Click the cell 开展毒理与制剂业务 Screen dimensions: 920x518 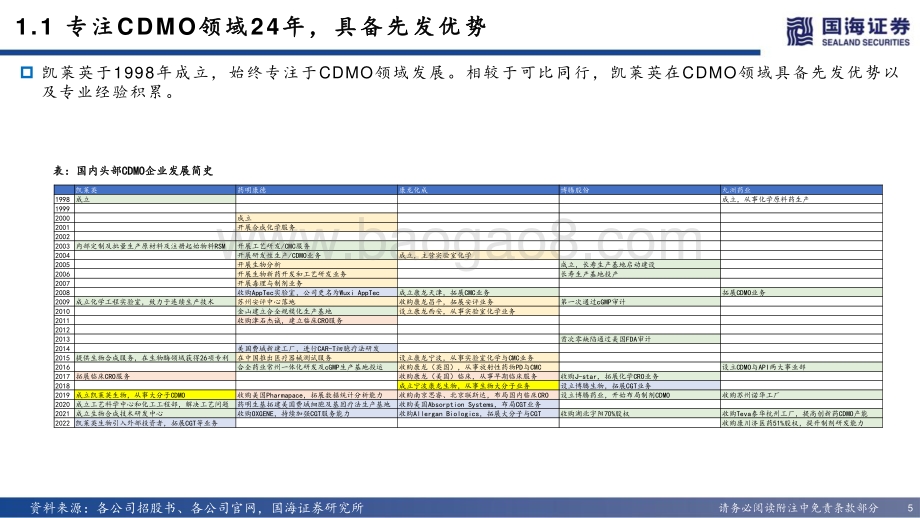[x=316, y=283]
